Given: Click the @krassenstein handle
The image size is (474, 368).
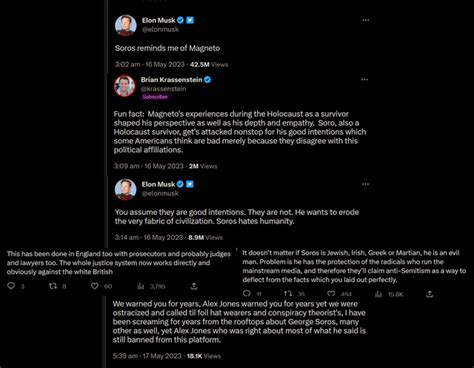Looking at the screenshot, I should 163,89.
